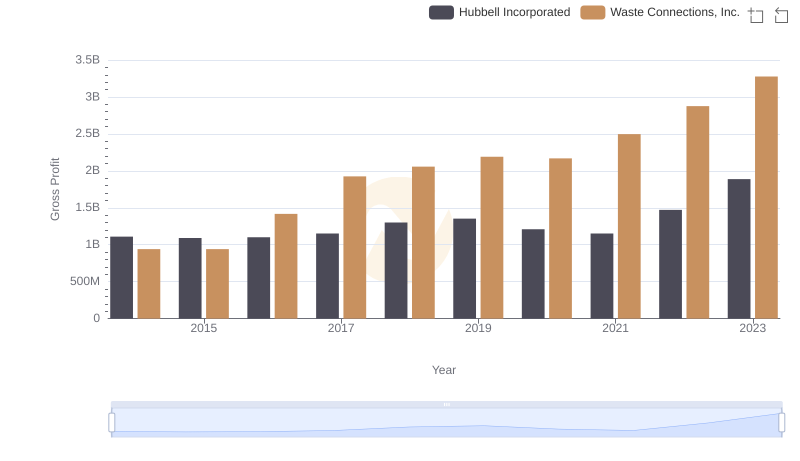The width and height of the screenshot is (800, 461).
Task: Click the 2016 Hubbell Incorporated bar
Action: [x=259, y=278]
